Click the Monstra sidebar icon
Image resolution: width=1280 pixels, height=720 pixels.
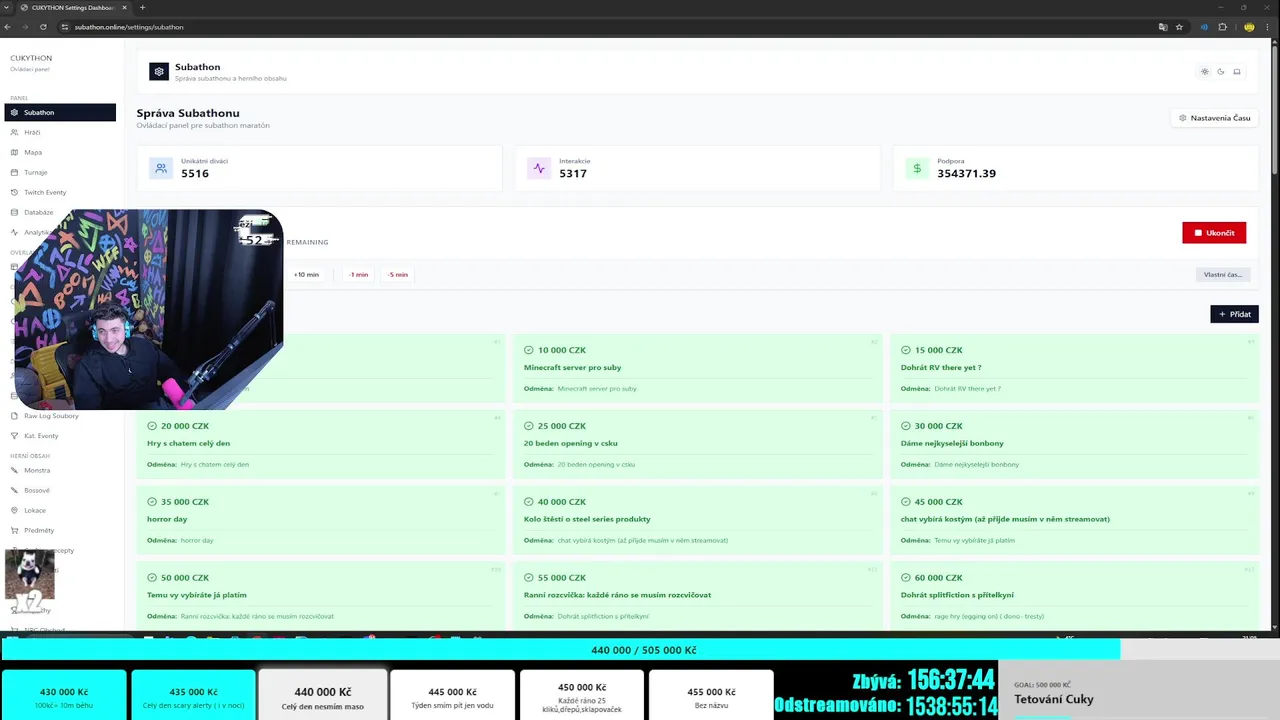(14, 470)
